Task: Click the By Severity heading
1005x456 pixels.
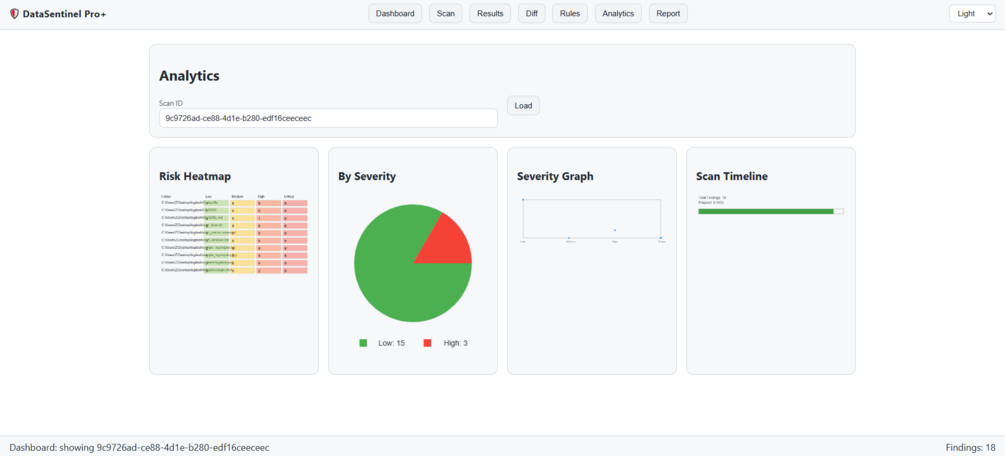Action: tap(367, 176)
